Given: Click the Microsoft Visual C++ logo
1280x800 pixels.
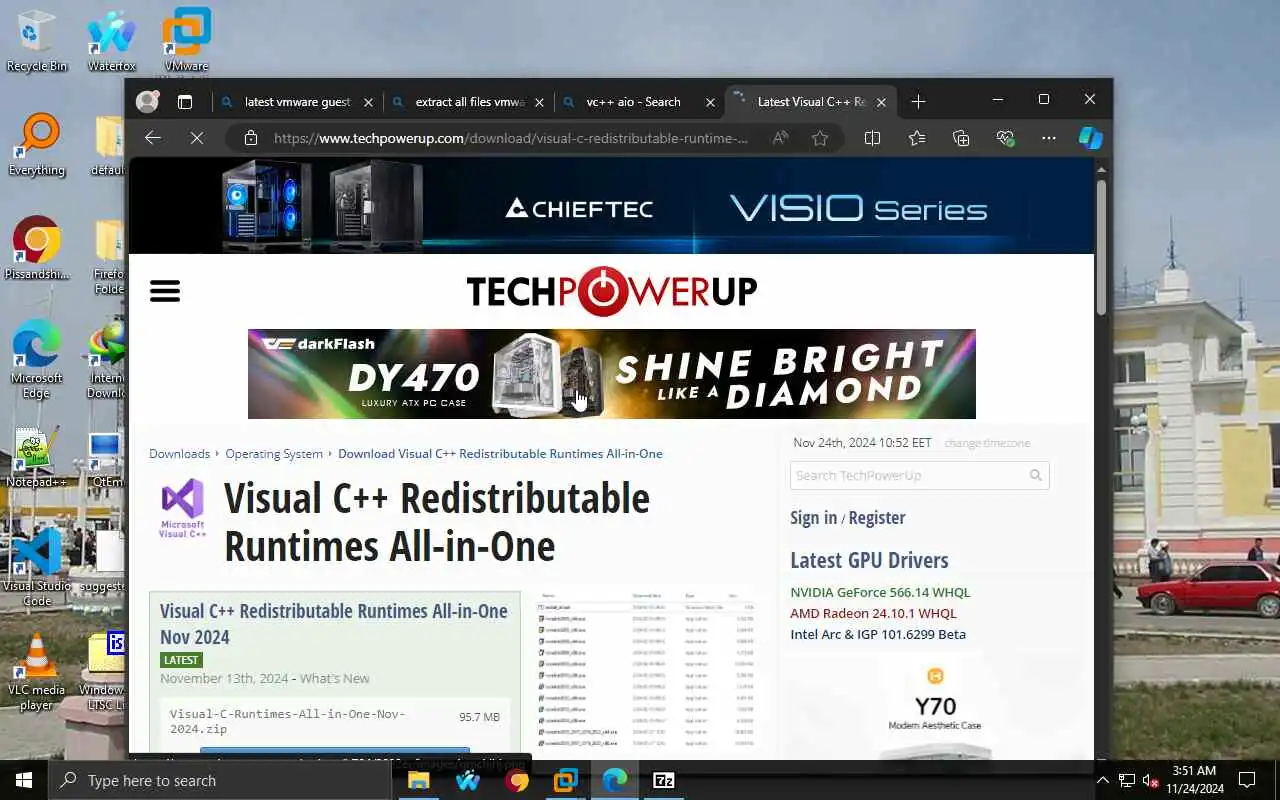Looking at the screenshot, I should pos(182,508).
